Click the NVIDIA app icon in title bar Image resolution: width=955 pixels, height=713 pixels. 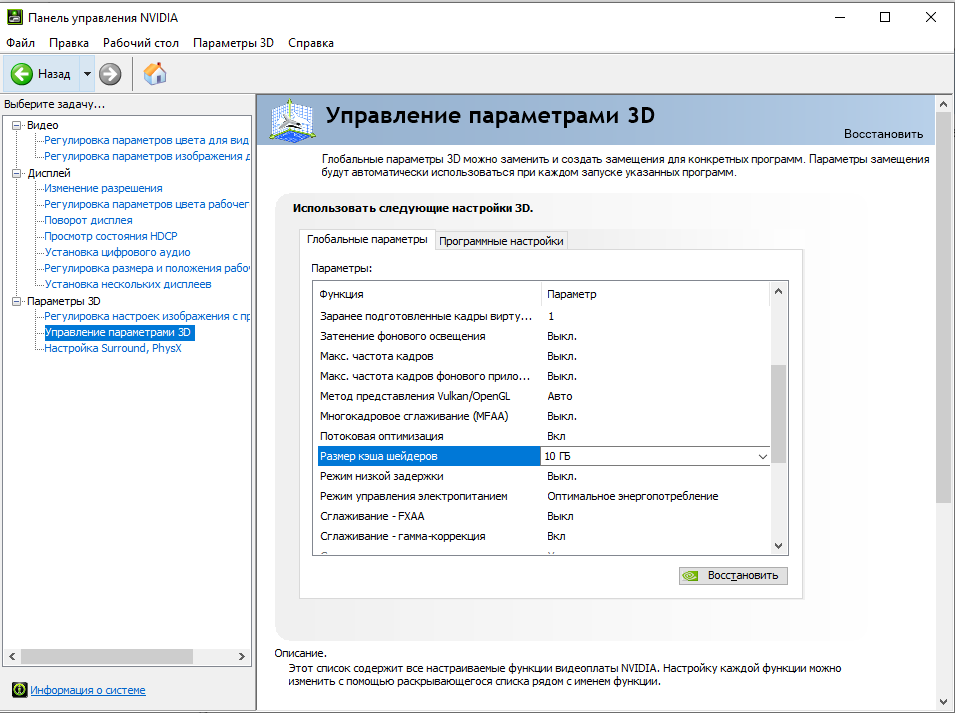click(x=15, y=17)
